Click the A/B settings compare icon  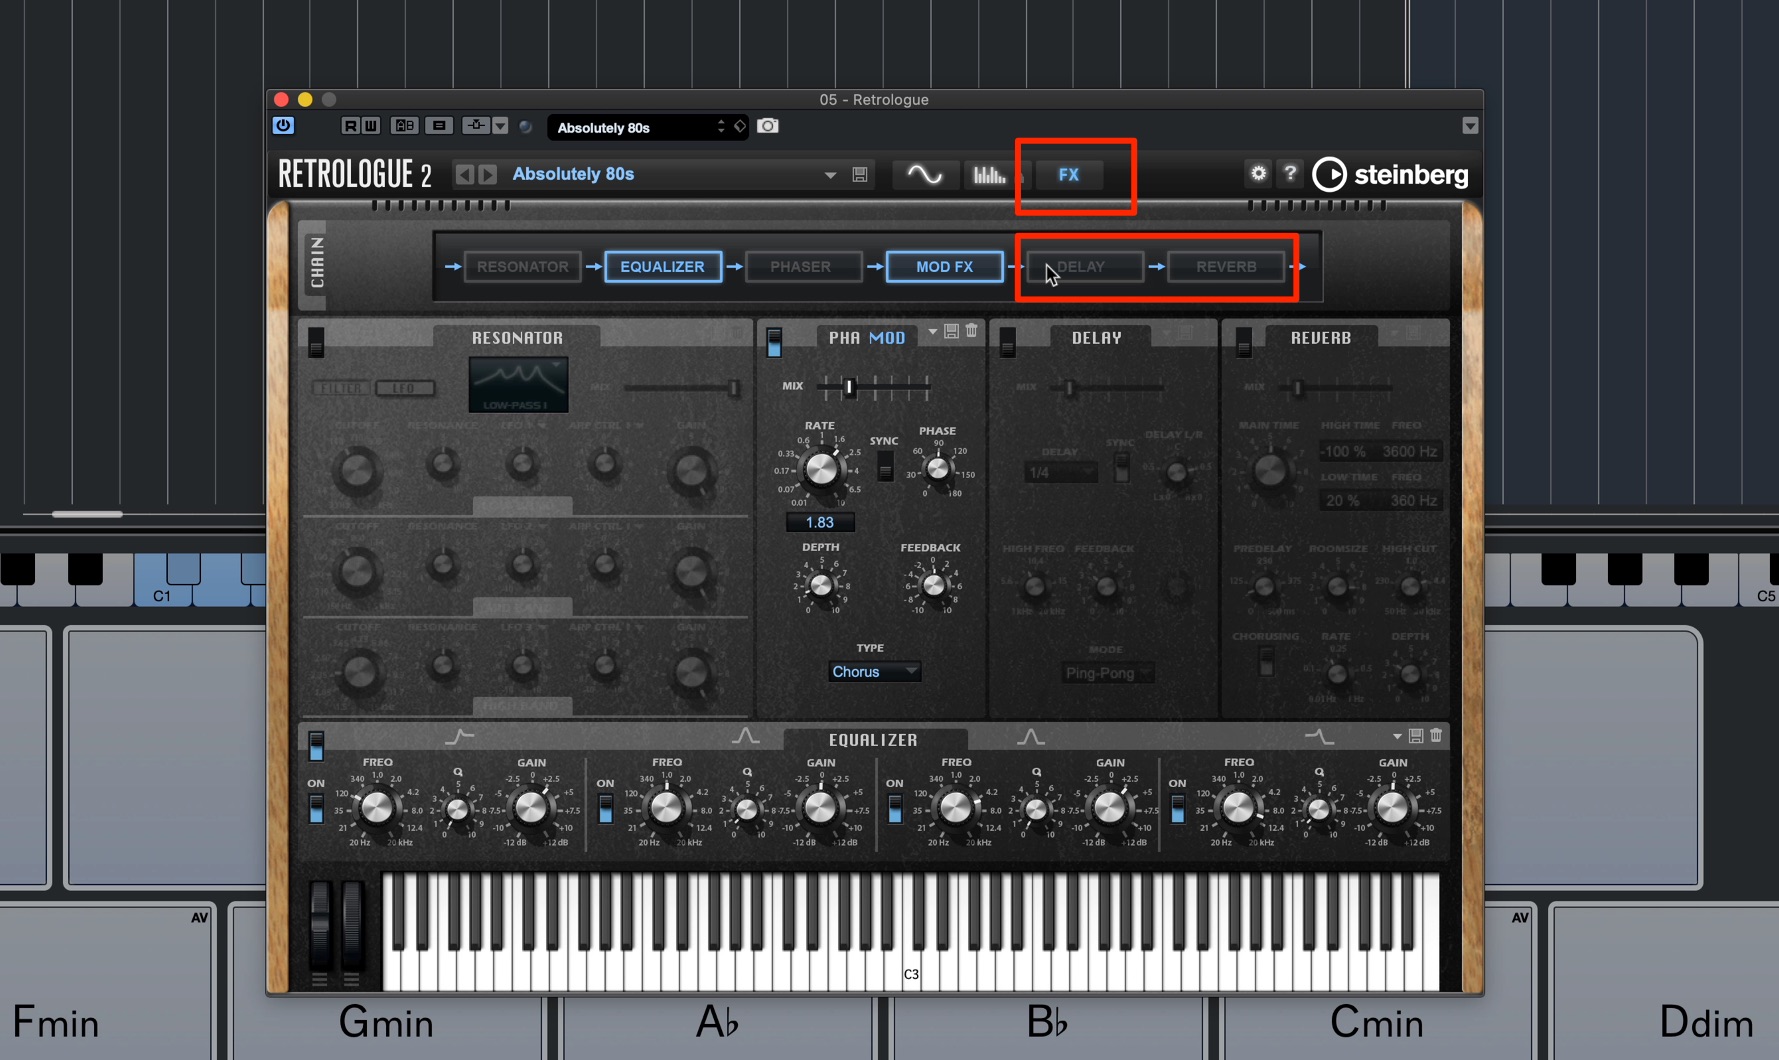[x=405, y=126]
